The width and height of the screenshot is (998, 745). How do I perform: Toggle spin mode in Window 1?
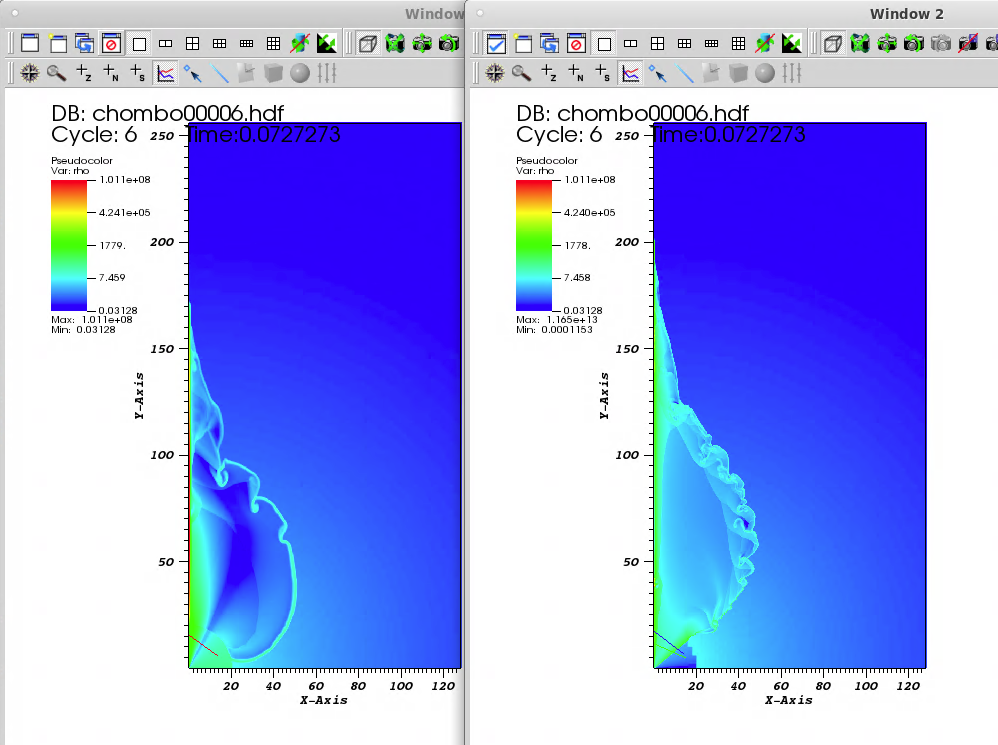pos(300,43)
